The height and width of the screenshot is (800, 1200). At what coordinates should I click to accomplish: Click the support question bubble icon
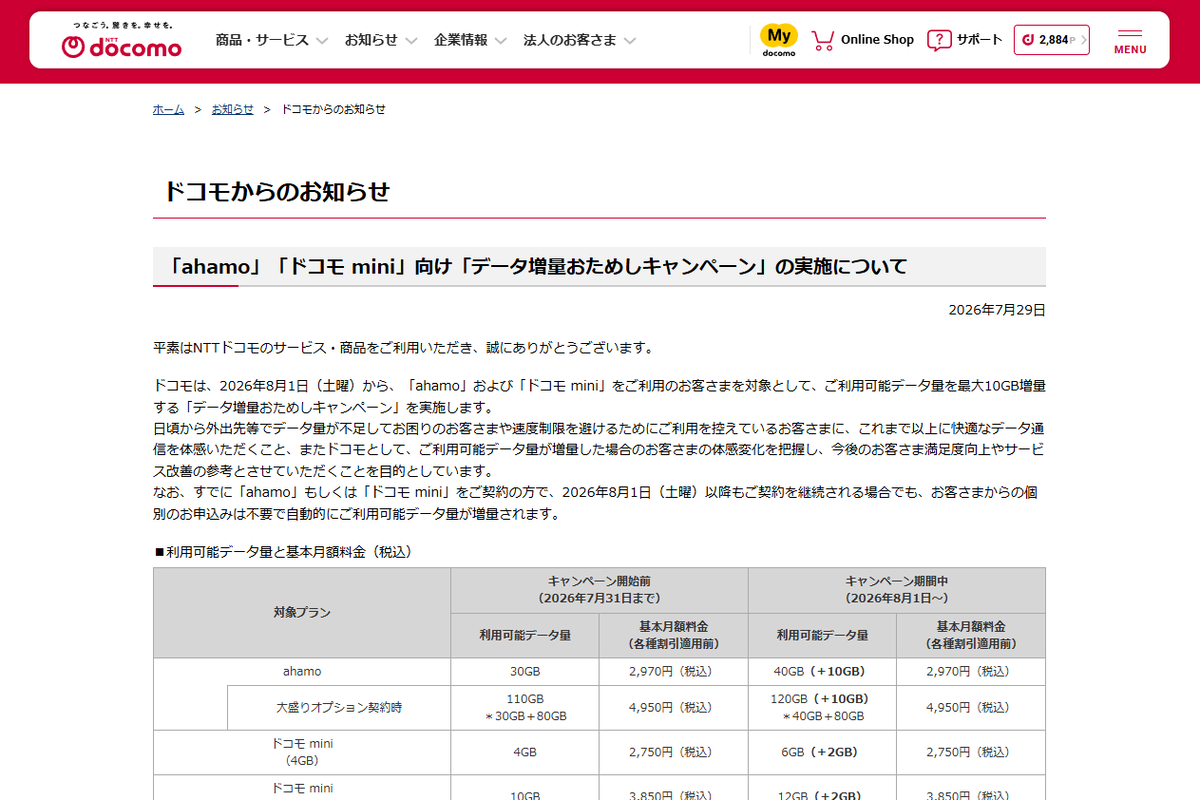click(x=939, y=40)
